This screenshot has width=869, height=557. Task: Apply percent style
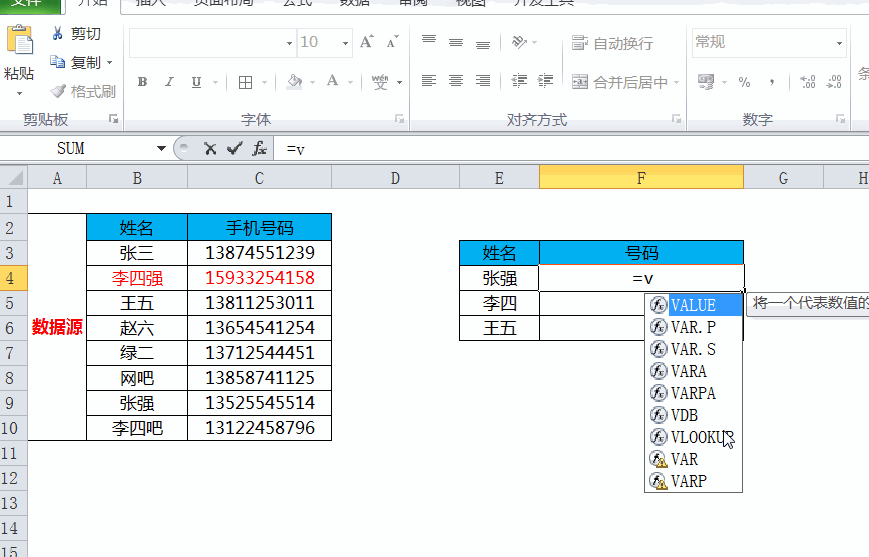[744, 82]
